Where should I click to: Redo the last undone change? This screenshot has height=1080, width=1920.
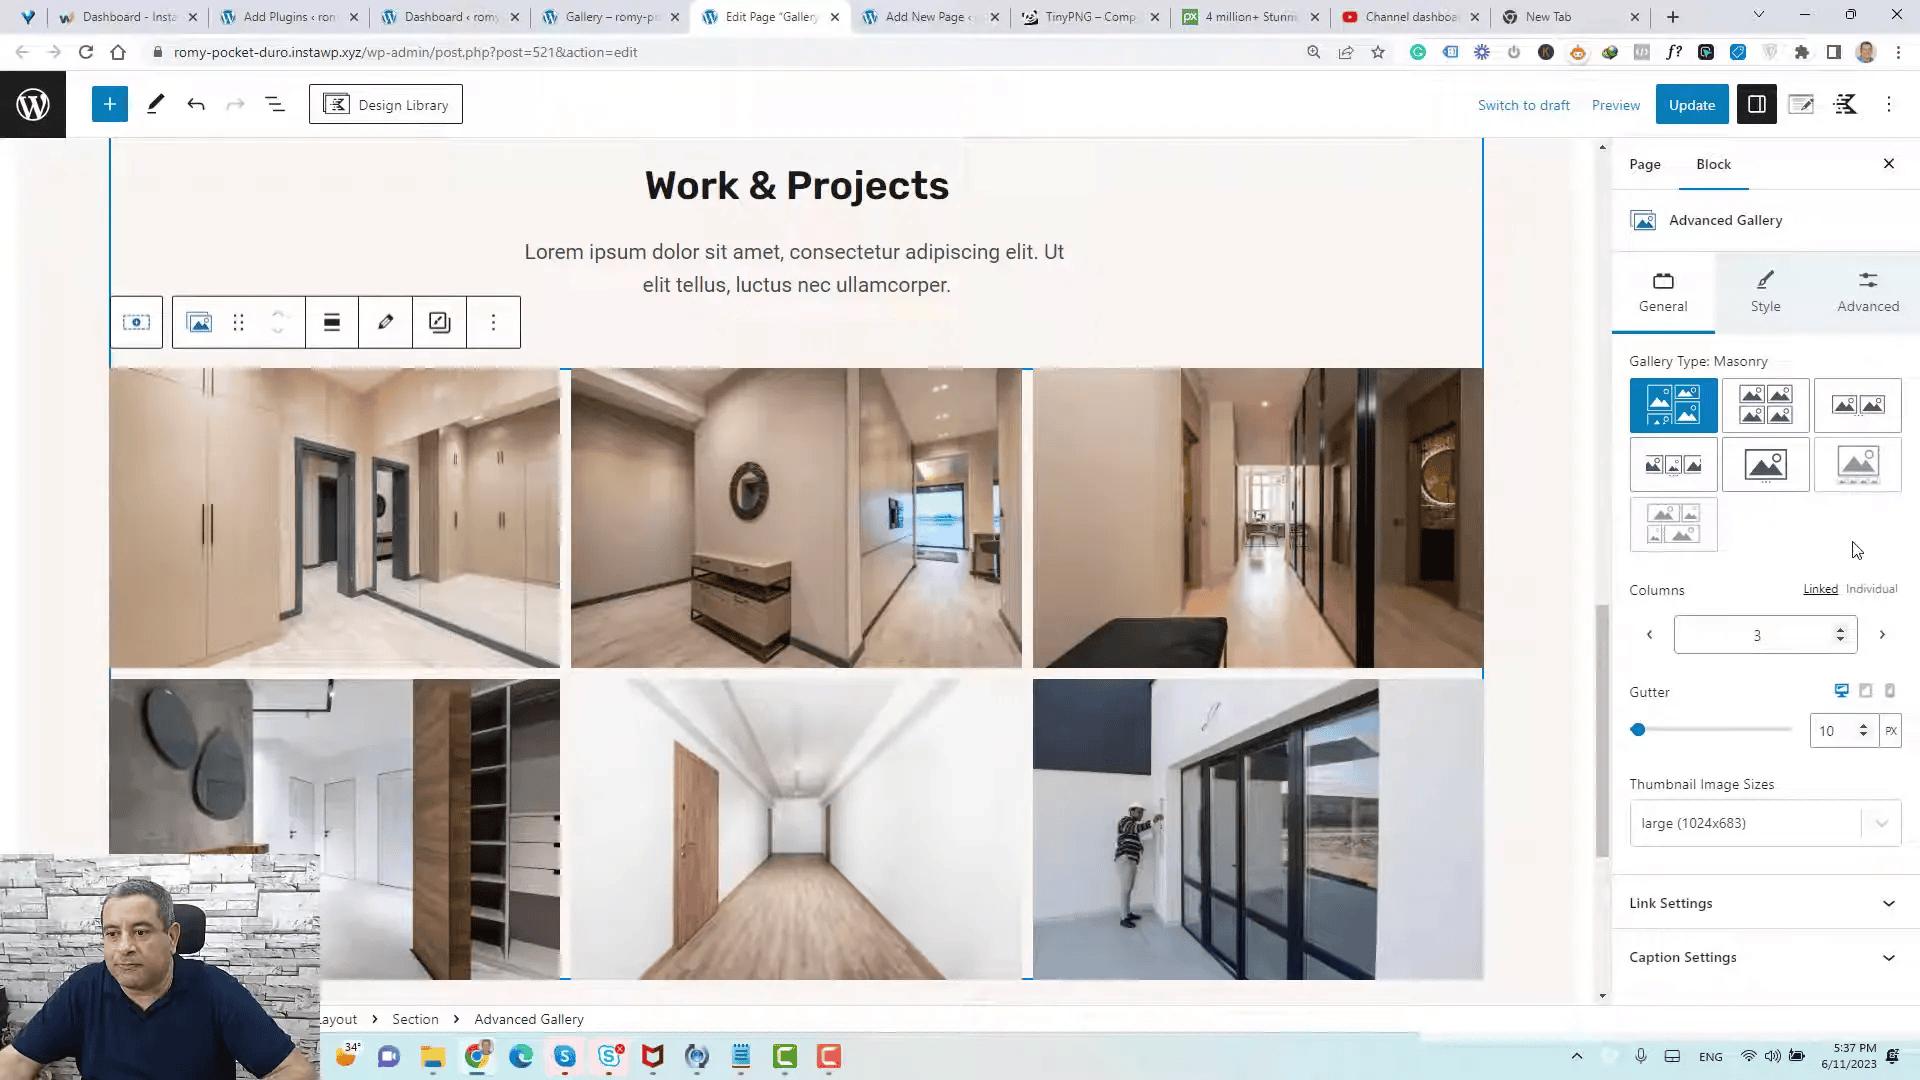coord(235,104)
